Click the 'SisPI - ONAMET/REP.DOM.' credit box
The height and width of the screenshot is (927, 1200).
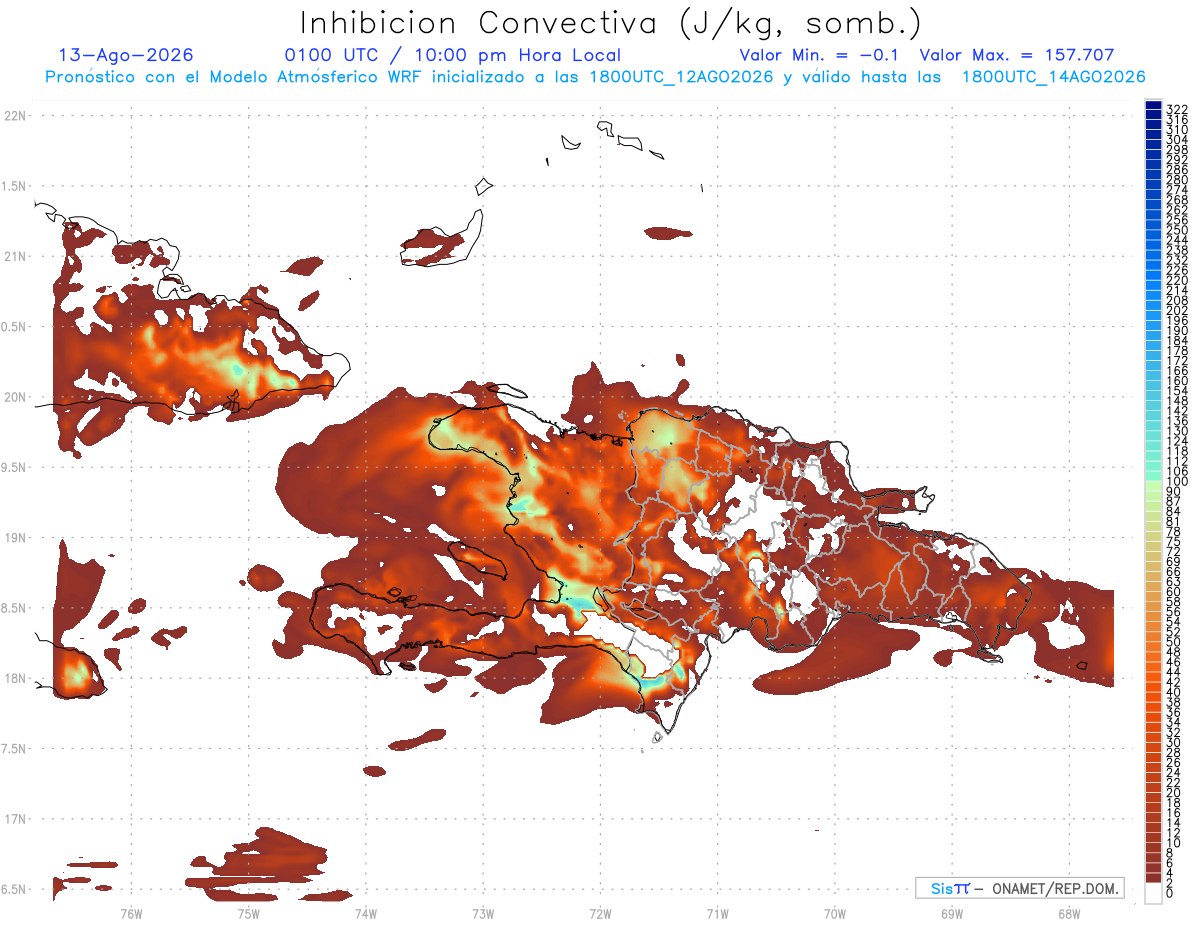[1020, 888]
